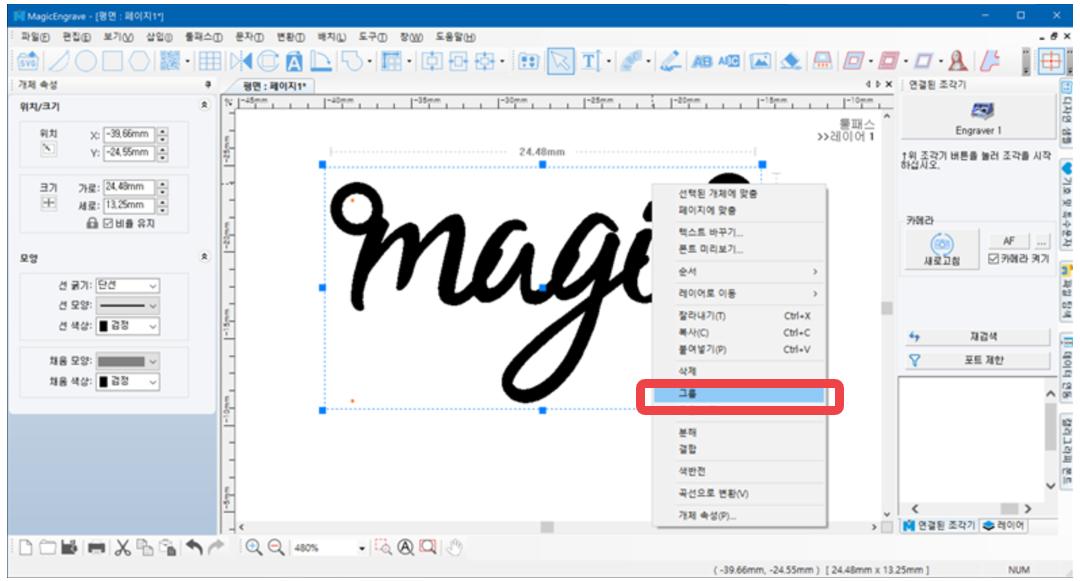The image size is (1080, 581).
Task: Choose 그룹 in the context menu
Action: pos(740,394)
